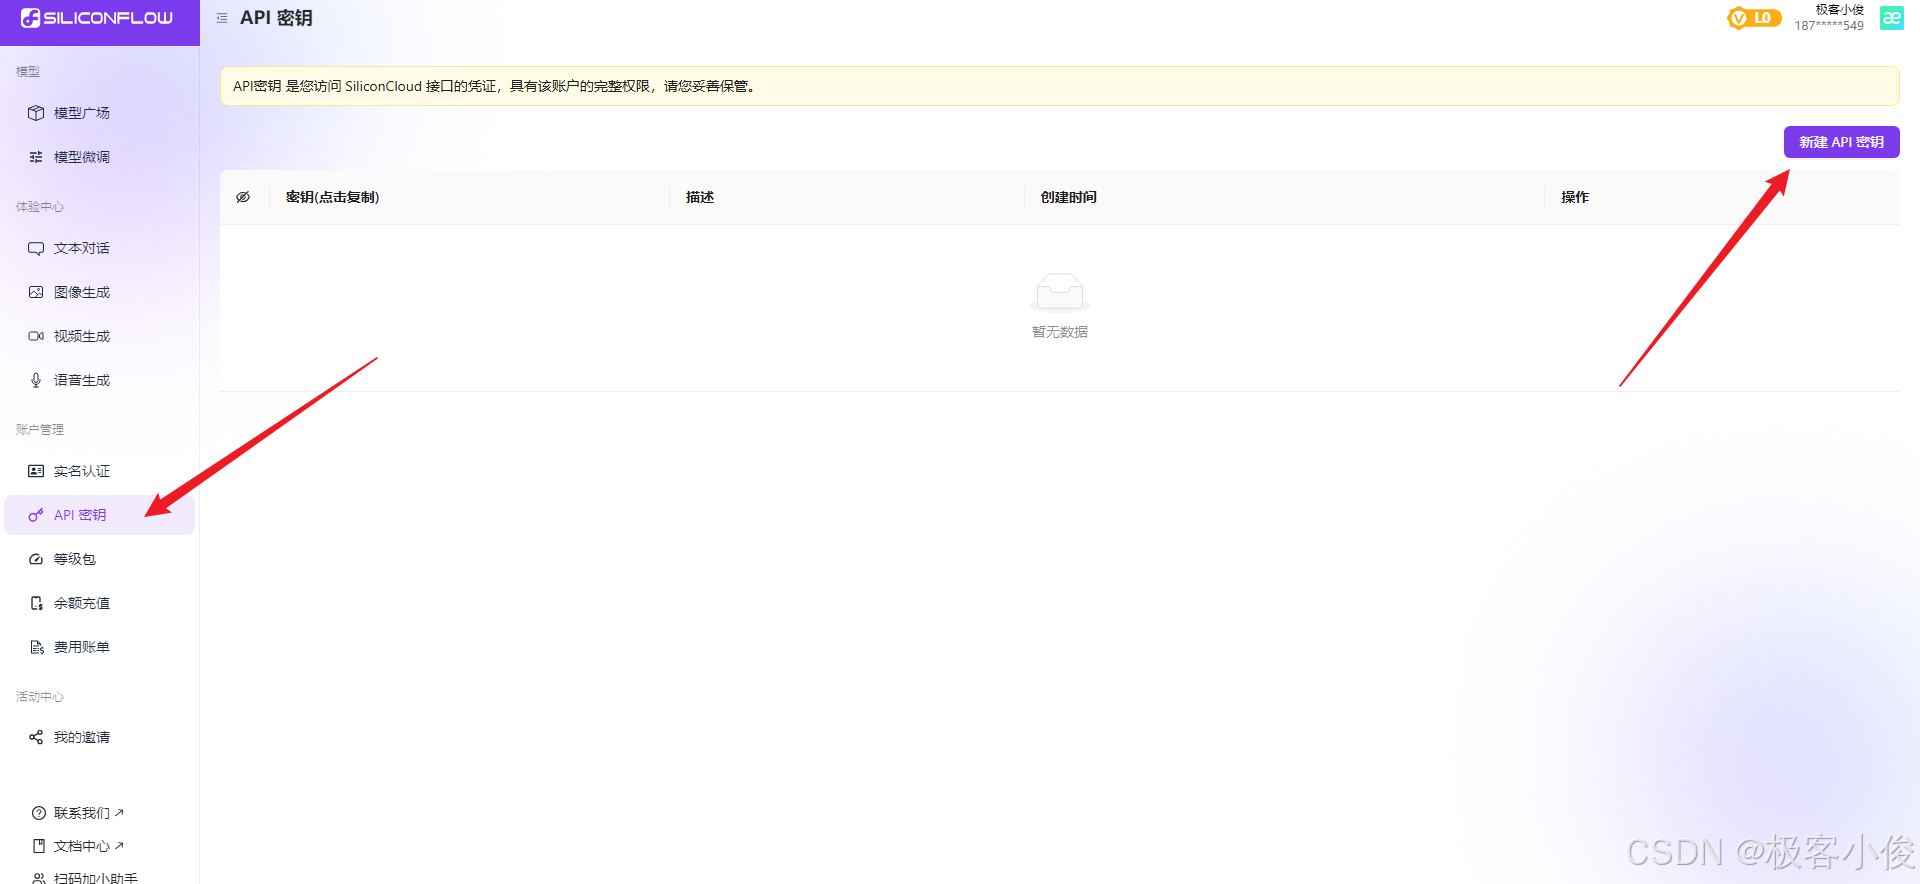This screenshot has height=884, width=1920.
Task: Click the share icon beside 我的邀请
Action: (36, 737)
